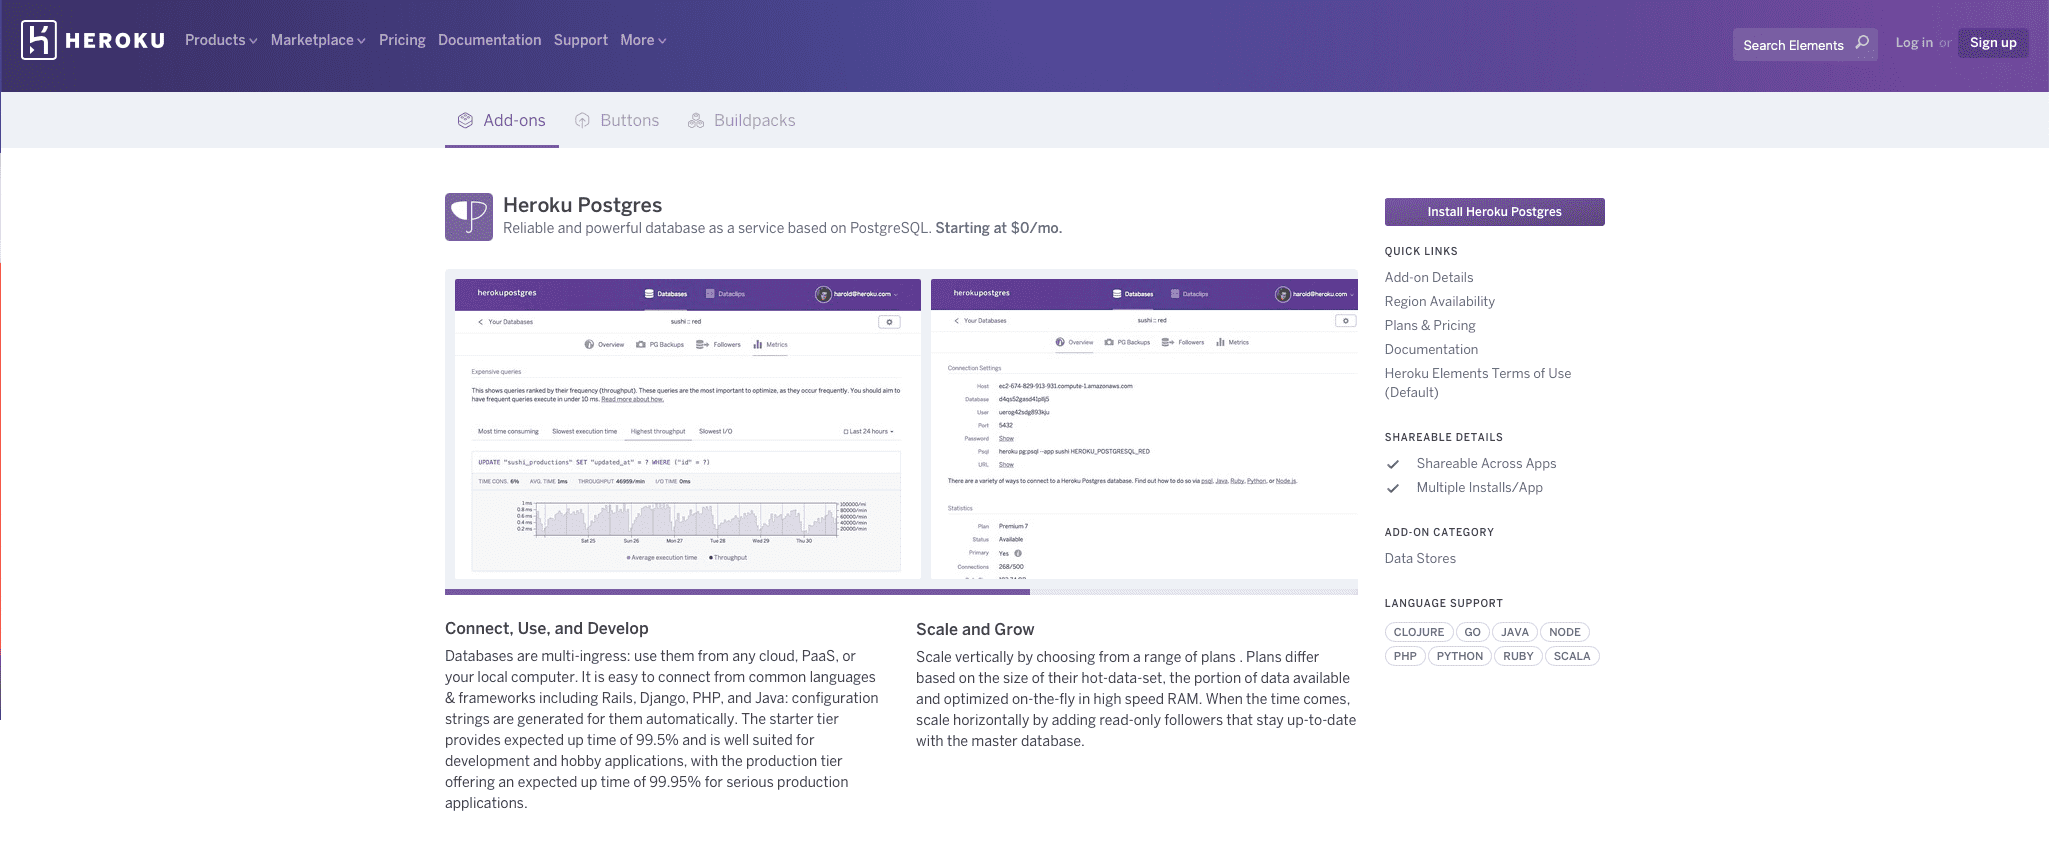Click the HEROKU wordmark text
Image resolution: width=2049 pixels, height=842 pixels.
click(115, 41)
